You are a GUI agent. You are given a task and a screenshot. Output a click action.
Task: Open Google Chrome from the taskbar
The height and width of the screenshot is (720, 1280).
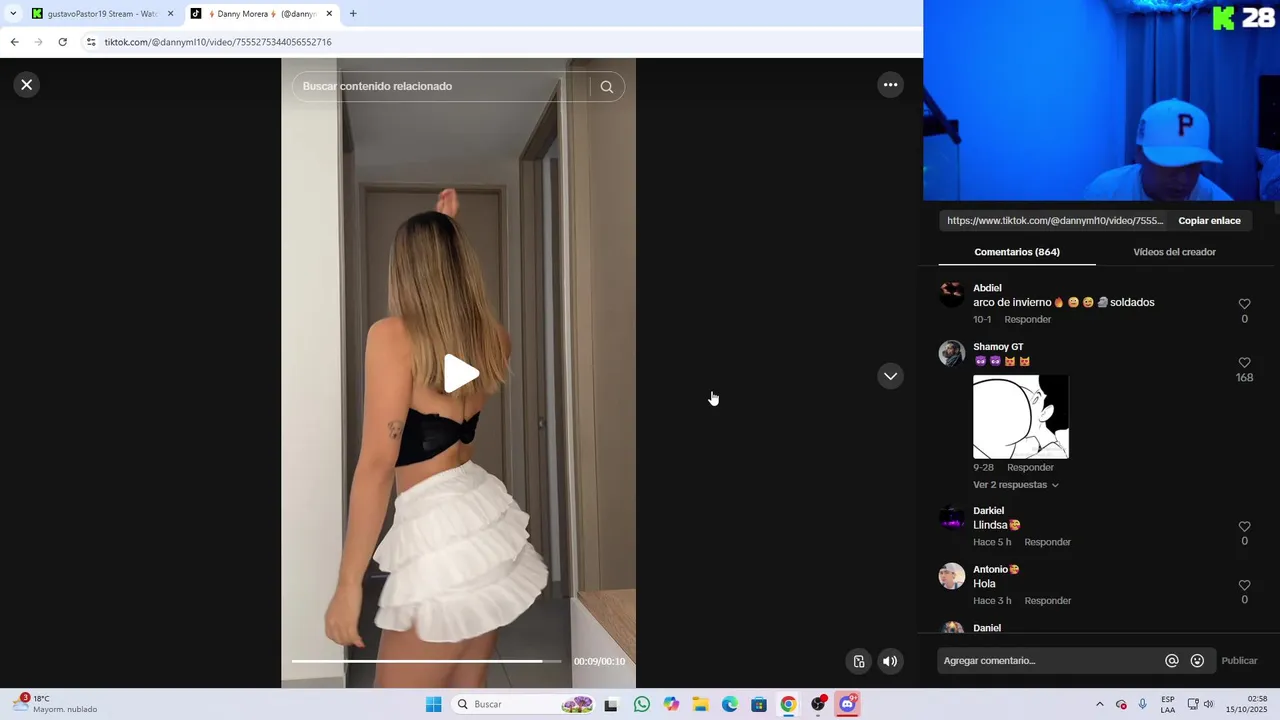788,705
